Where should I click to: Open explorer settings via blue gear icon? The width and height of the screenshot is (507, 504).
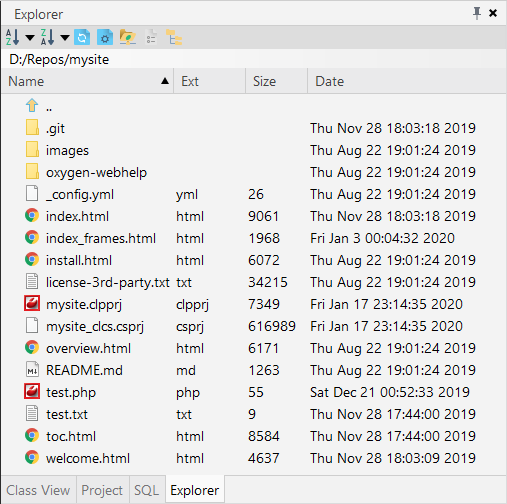[x=105, y=37]
